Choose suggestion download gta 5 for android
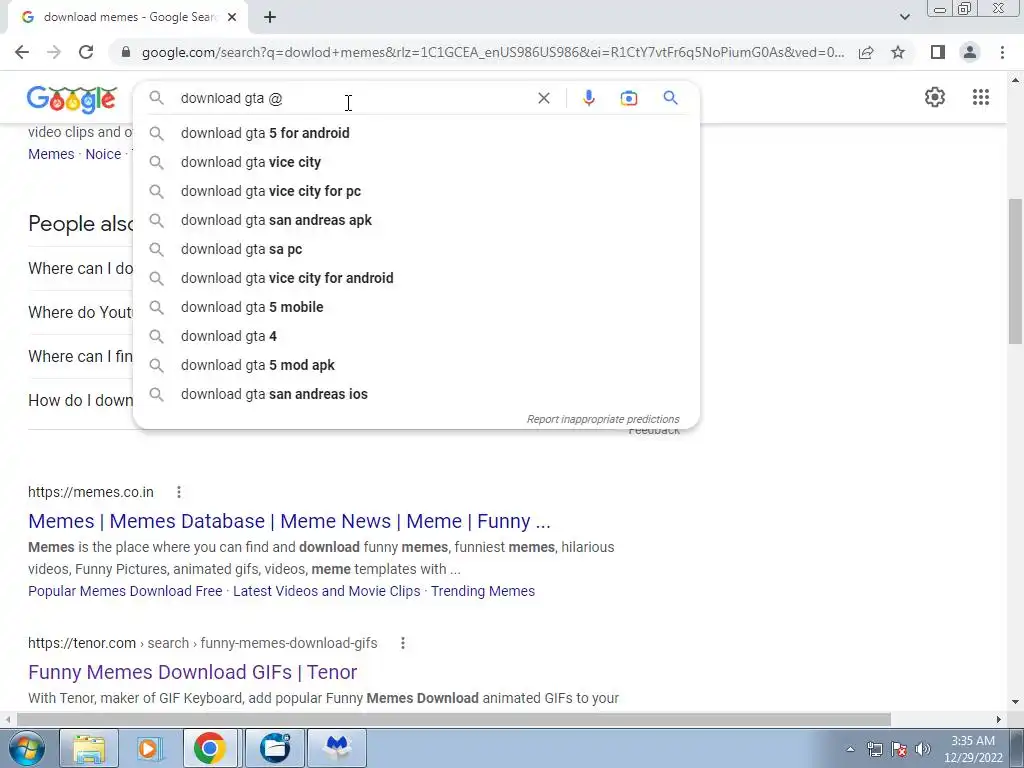The height and width of the screenshot is (768, 1024). click(416, 133)
